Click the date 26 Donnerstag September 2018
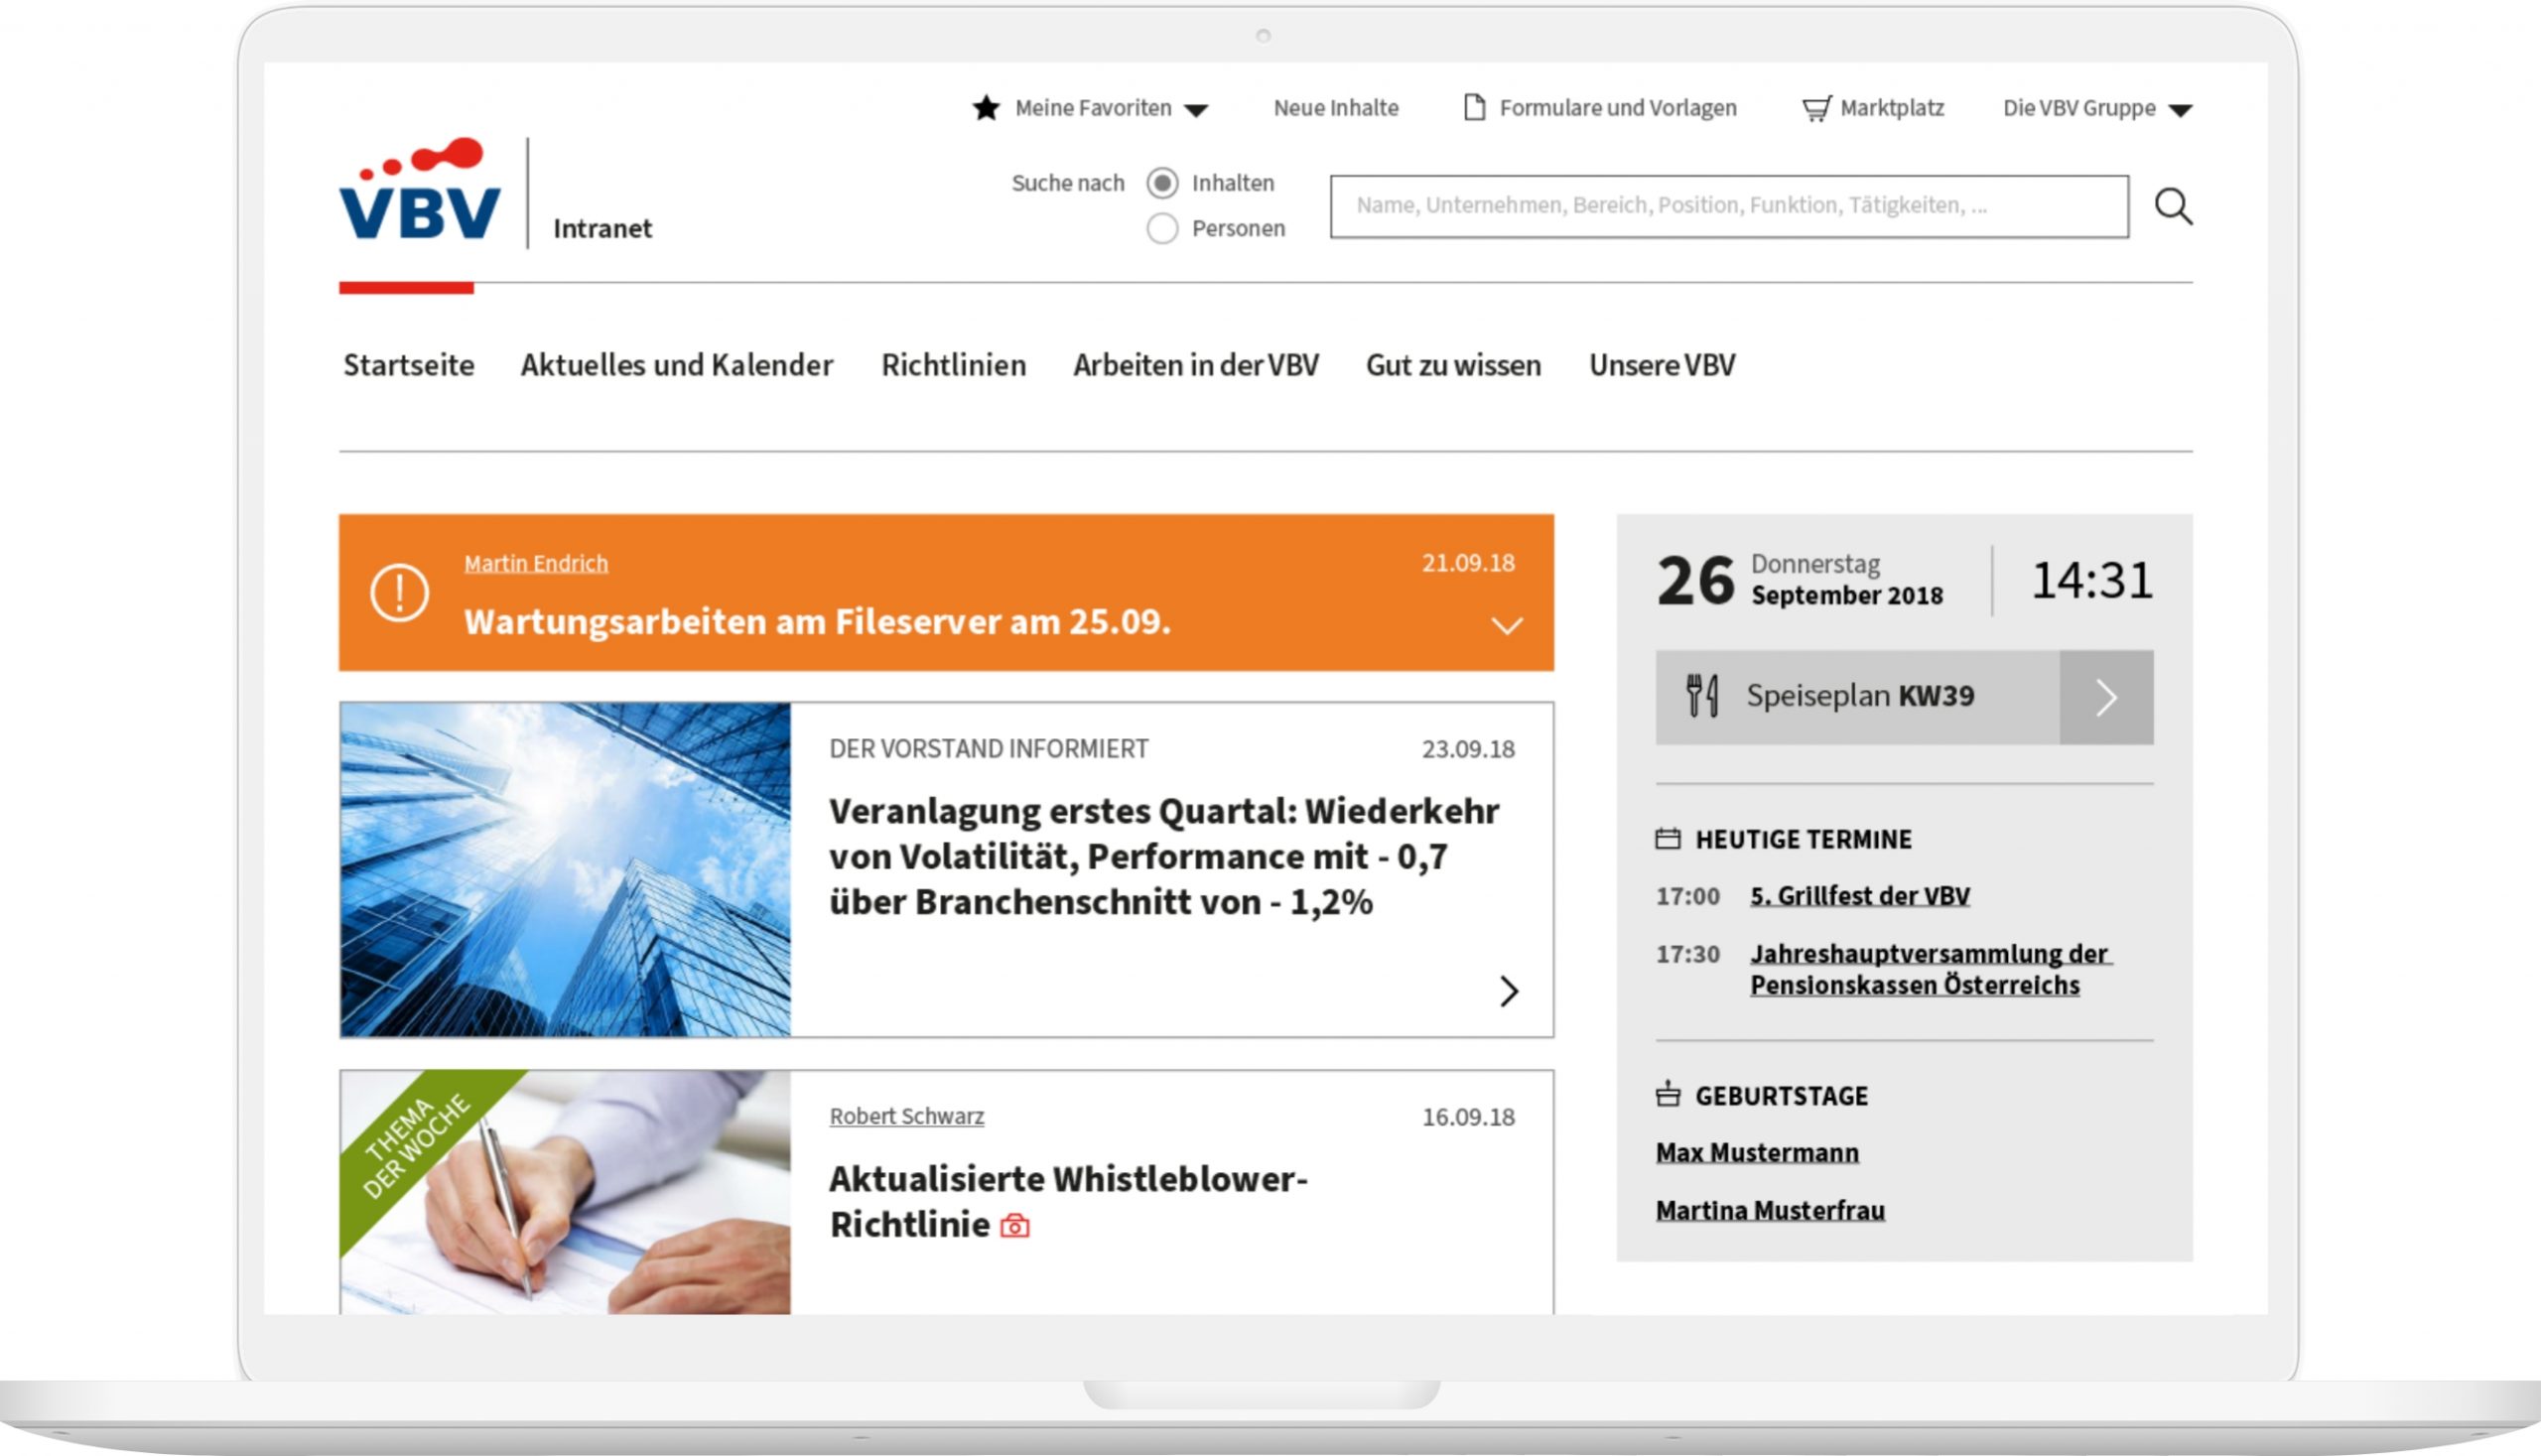The image size is (2541, 1456). [1800, 580]
